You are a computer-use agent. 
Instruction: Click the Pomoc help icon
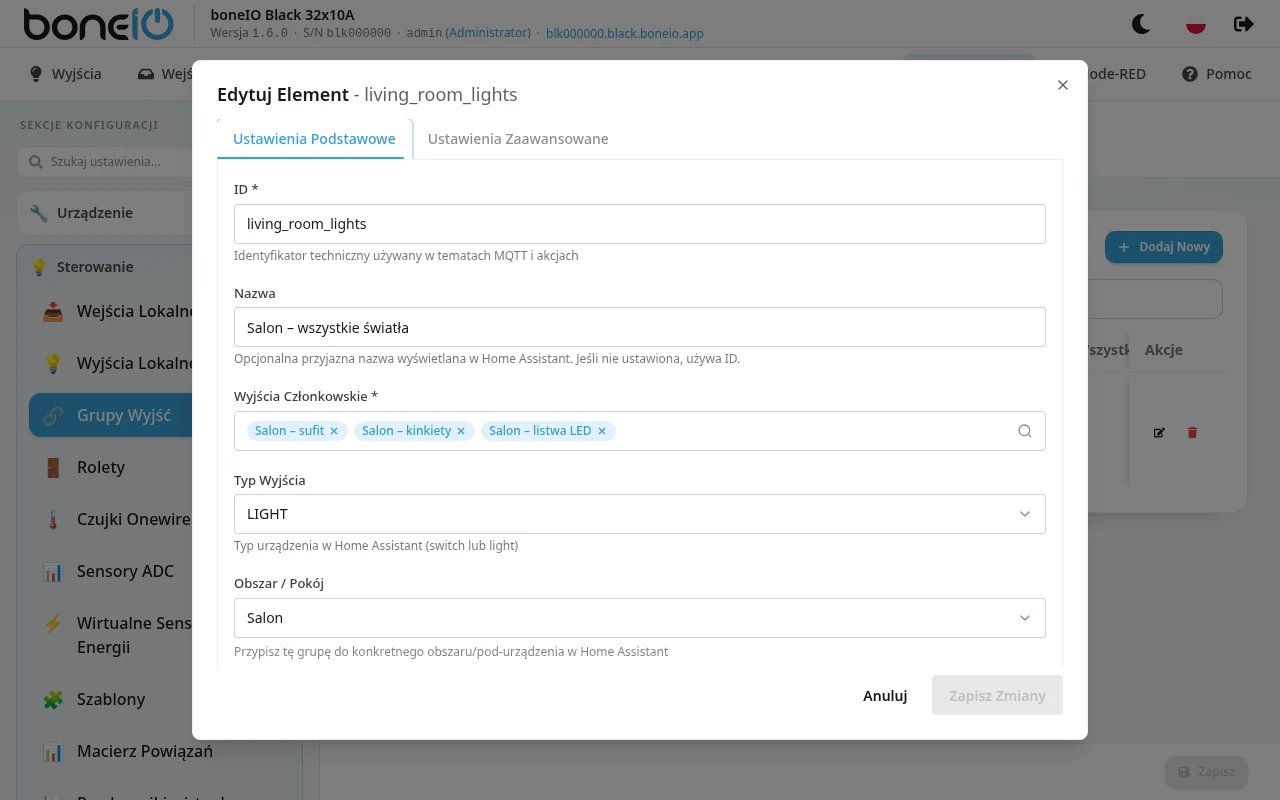pyautogui.click(x=1190, y=74)
